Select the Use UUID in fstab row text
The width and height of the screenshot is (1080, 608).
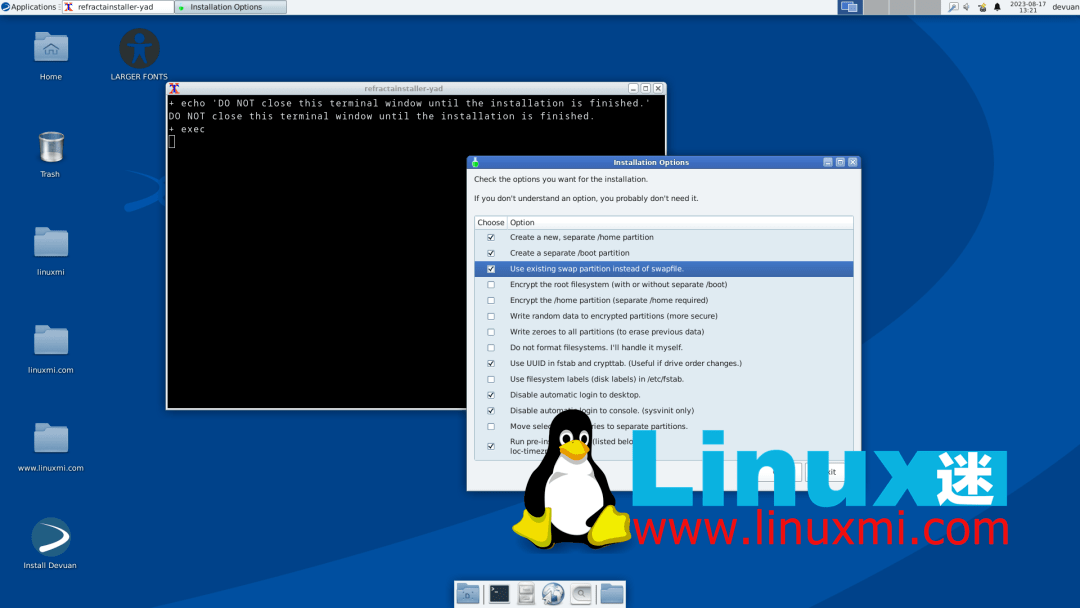pyautogui.click(x=625, y=364)
